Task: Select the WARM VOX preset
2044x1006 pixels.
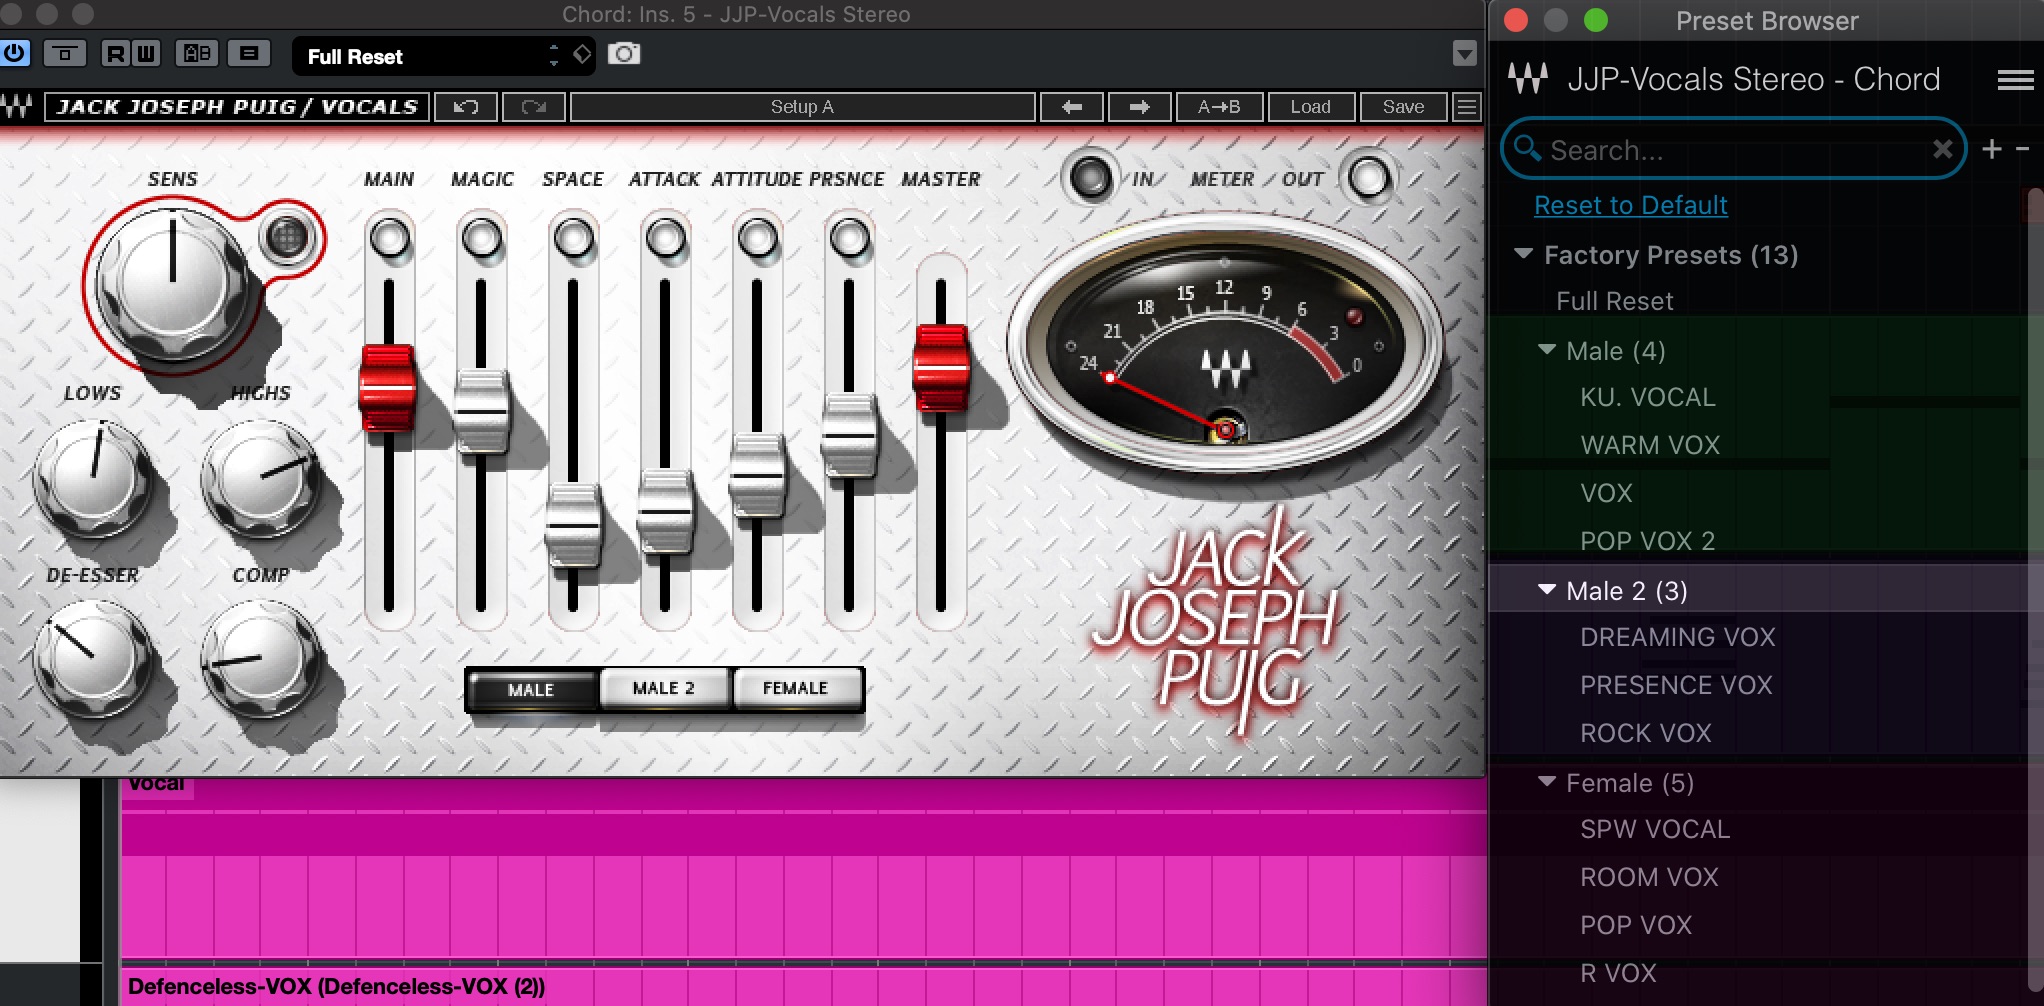Action: click(1650, 445)
